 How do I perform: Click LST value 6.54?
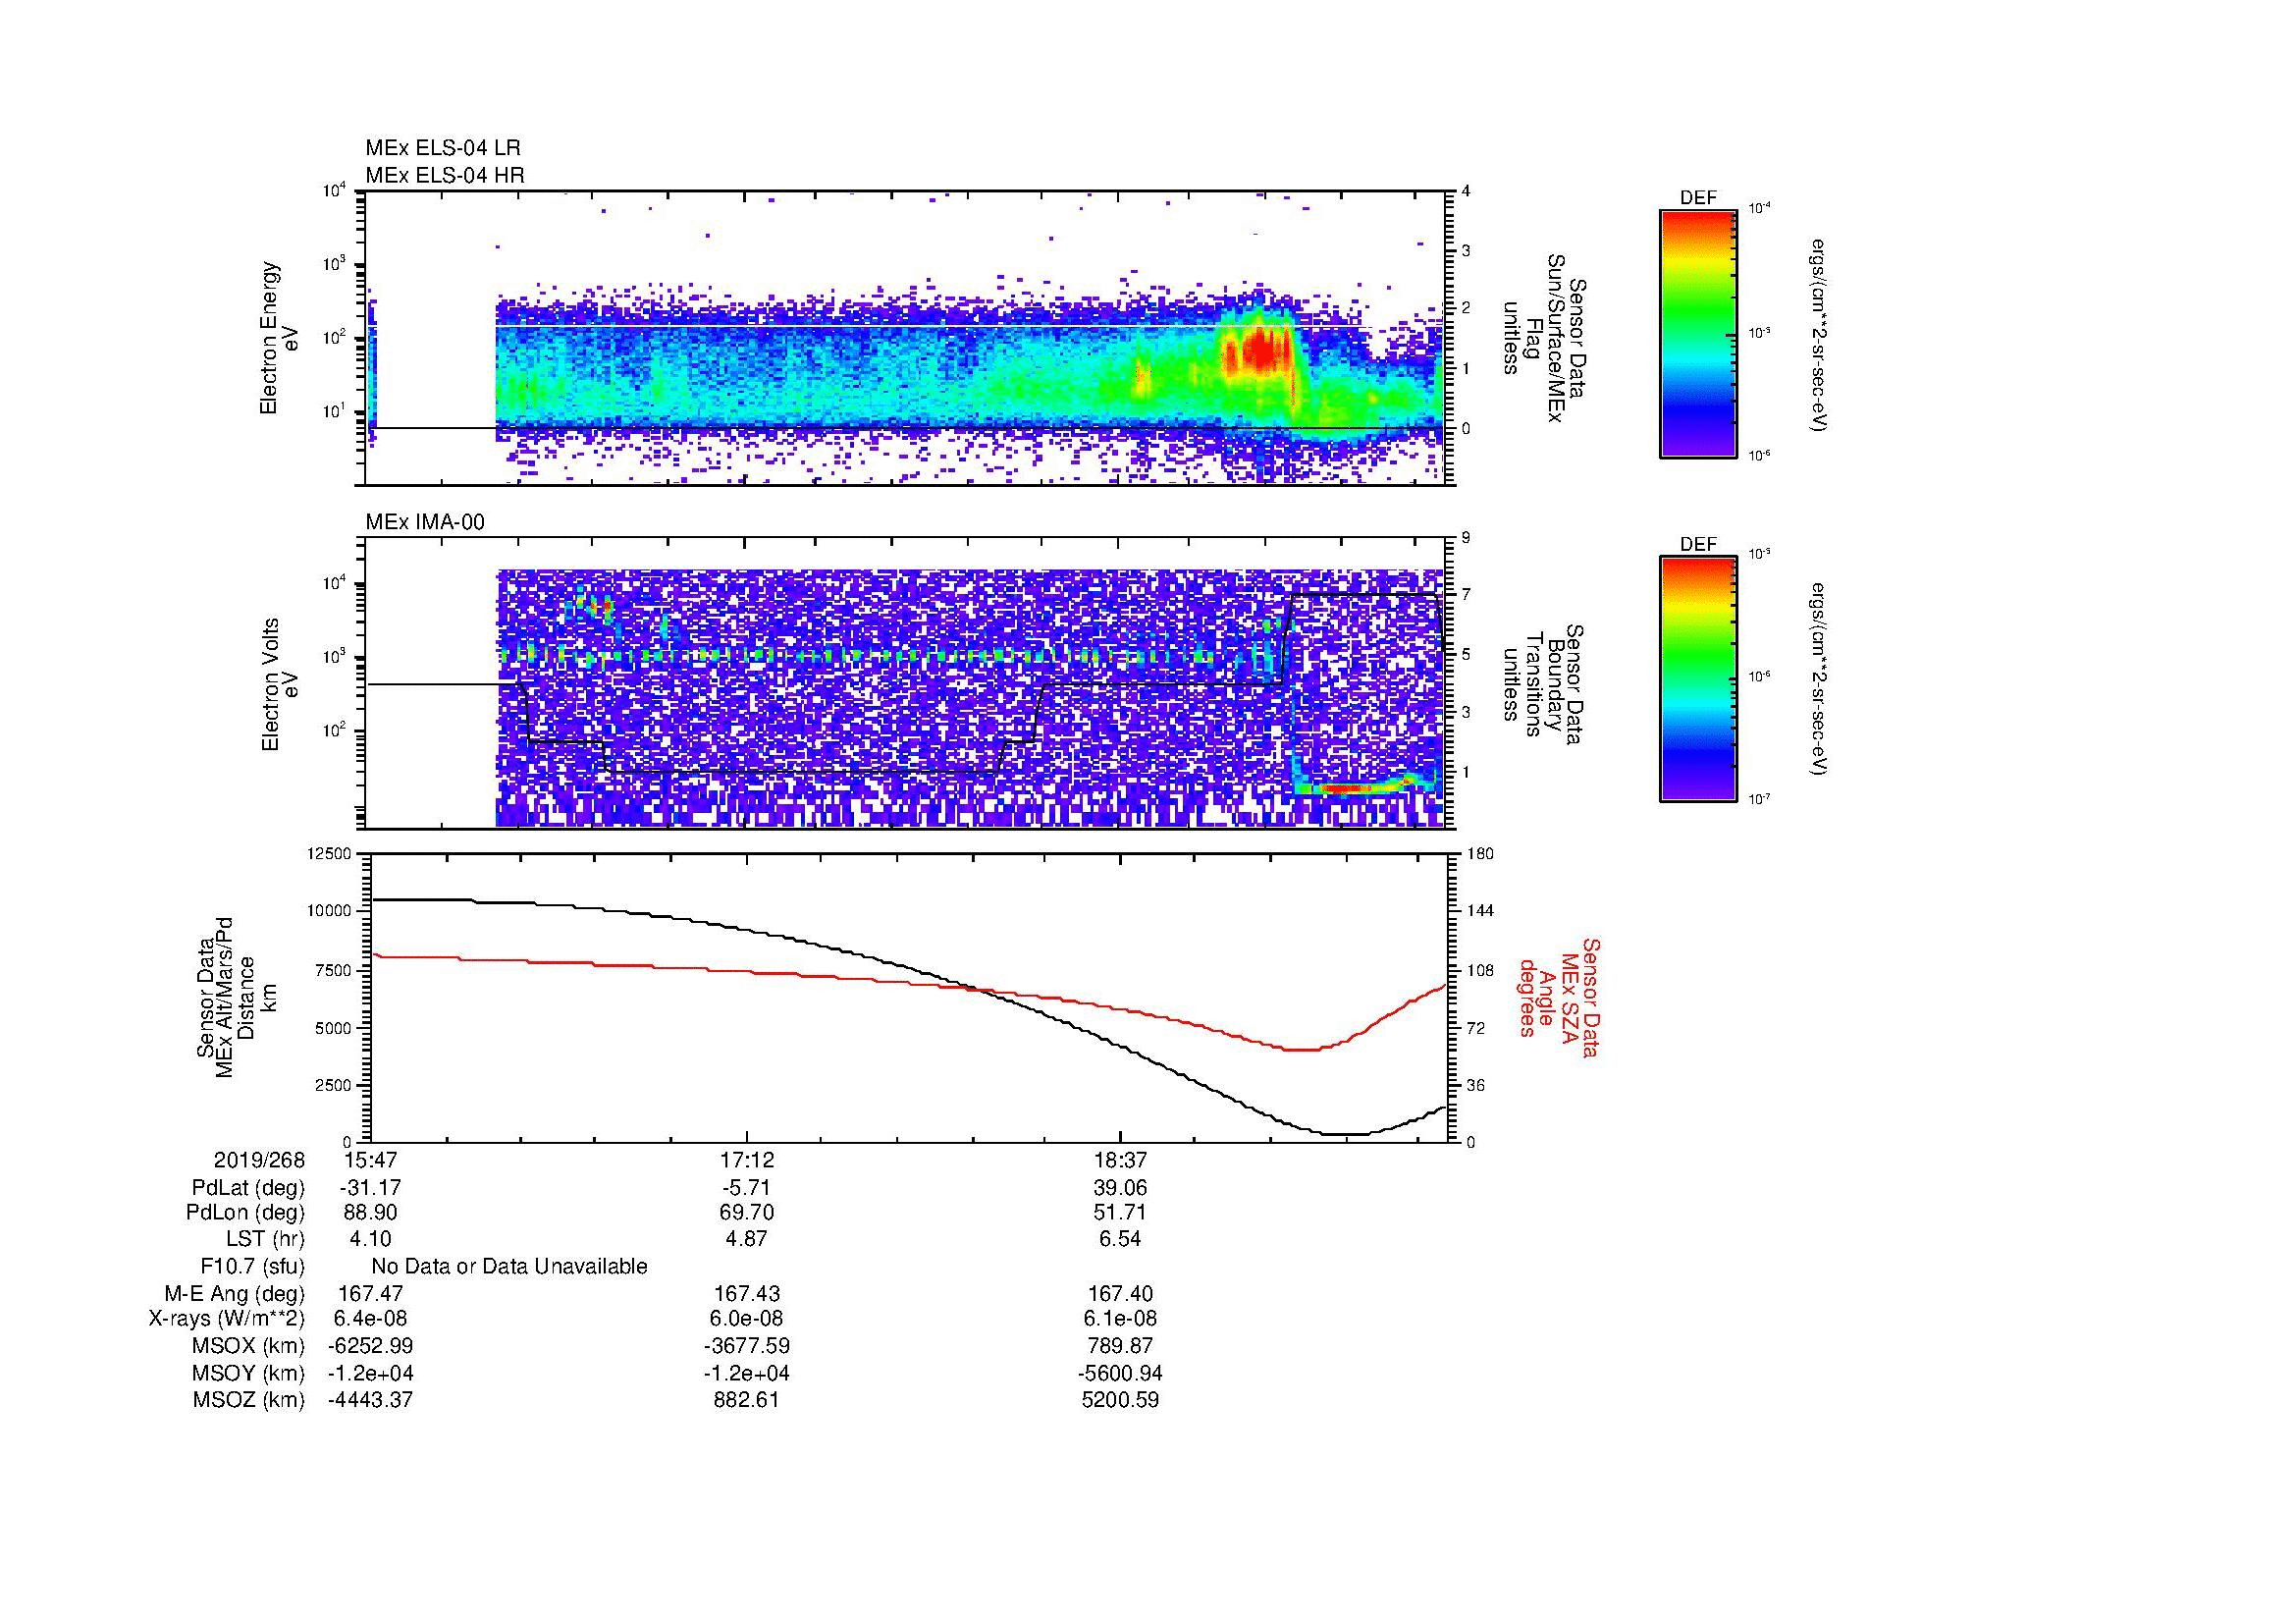tap(1121, 1239)
